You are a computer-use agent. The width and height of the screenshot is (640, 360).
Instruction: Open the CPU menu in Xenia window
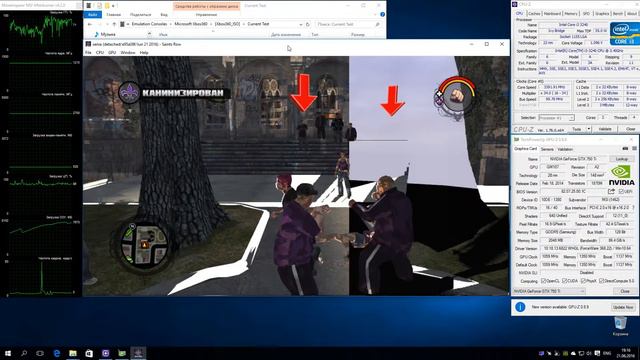[100, 53]
